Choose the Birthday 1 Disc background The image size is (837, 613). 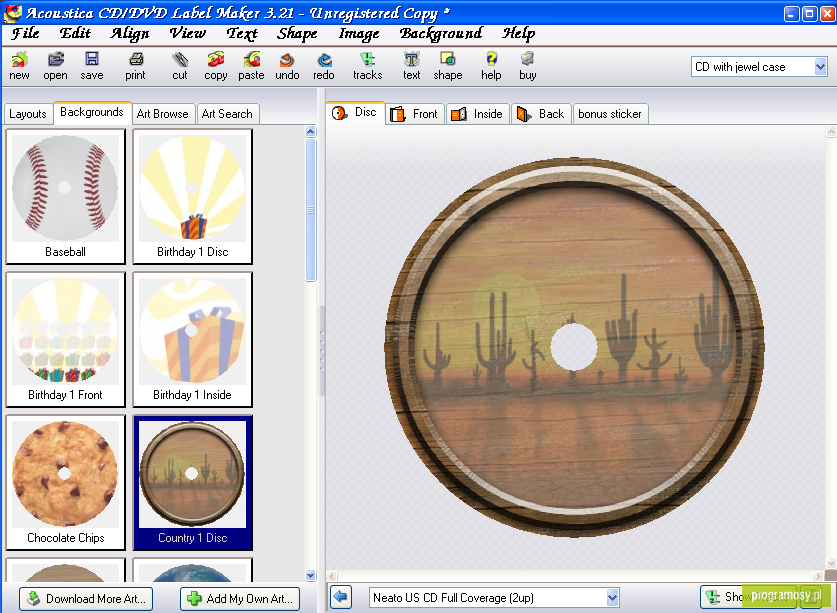tap(192, 196)
